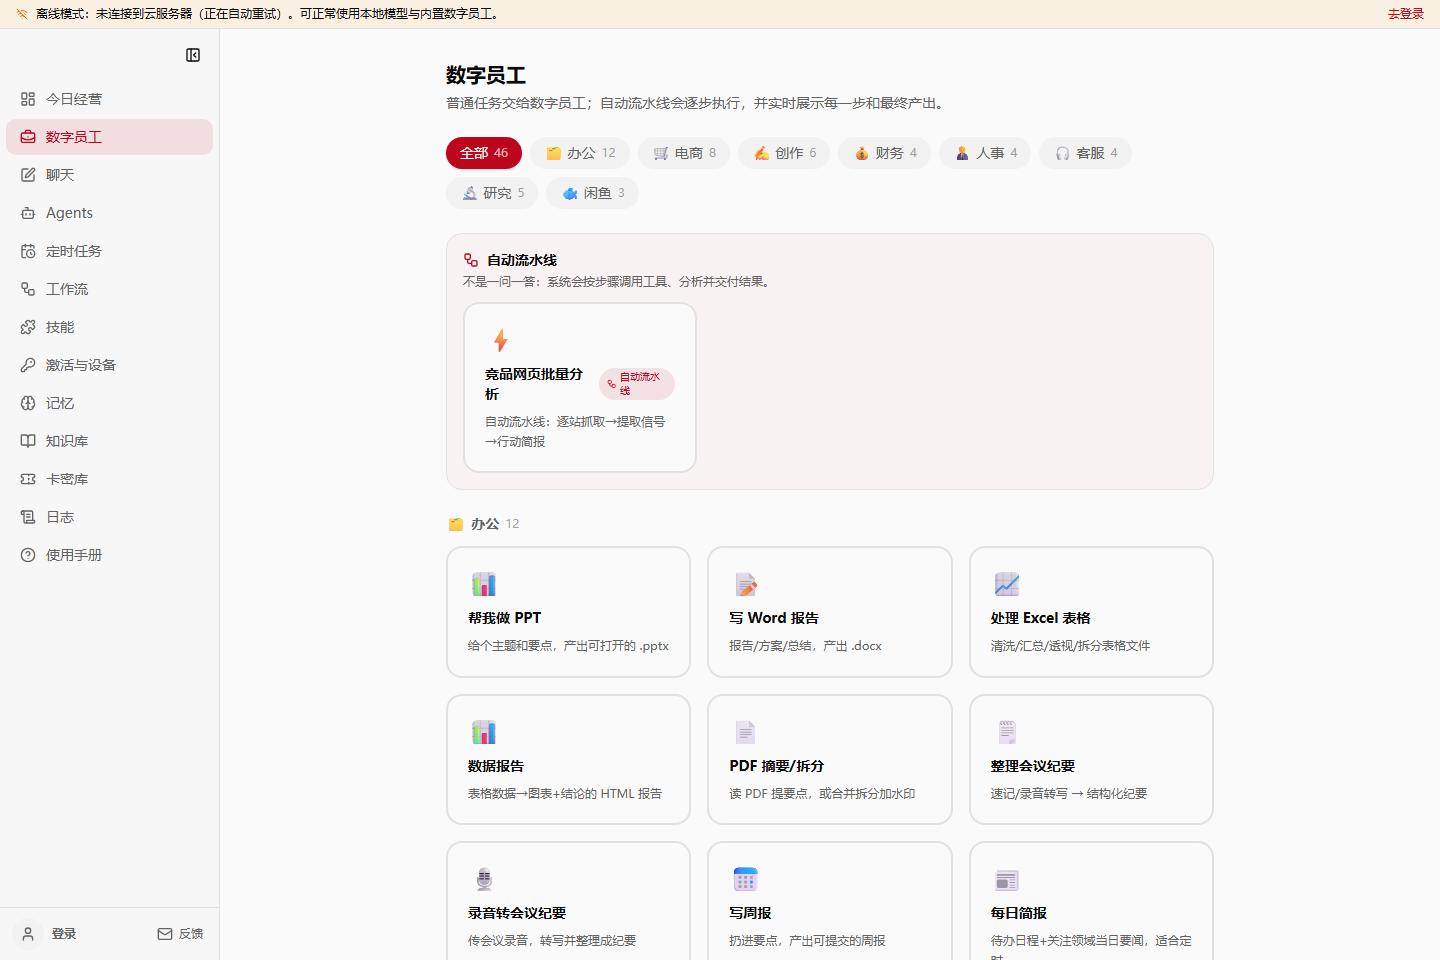
Task: Click the 处理 Excel 表格 chart icon
Action: (x=1007, y=584)
